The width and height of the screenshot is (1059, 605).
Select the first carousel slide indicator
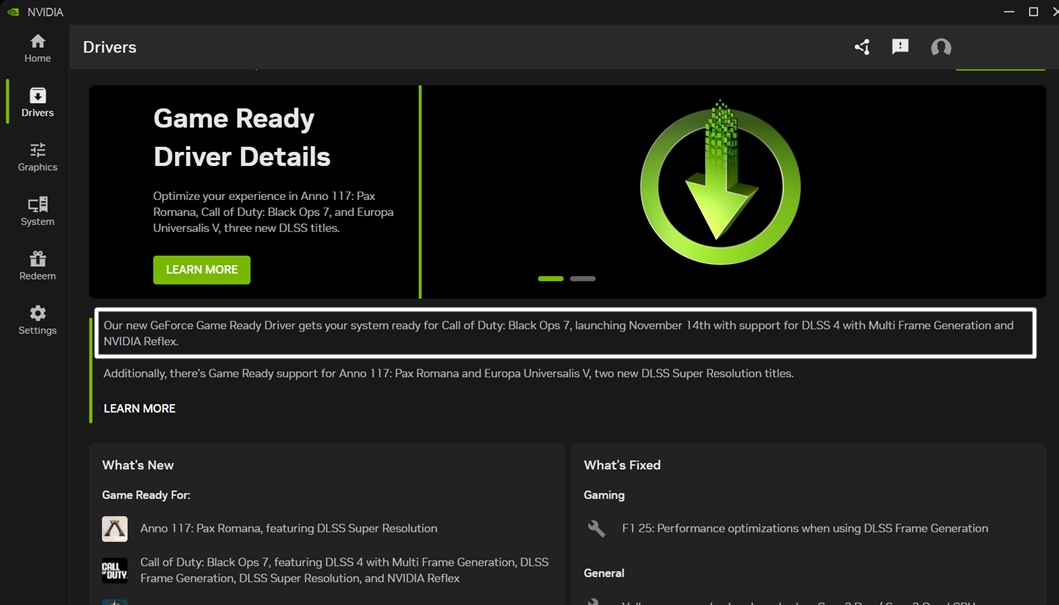(550, 278)
